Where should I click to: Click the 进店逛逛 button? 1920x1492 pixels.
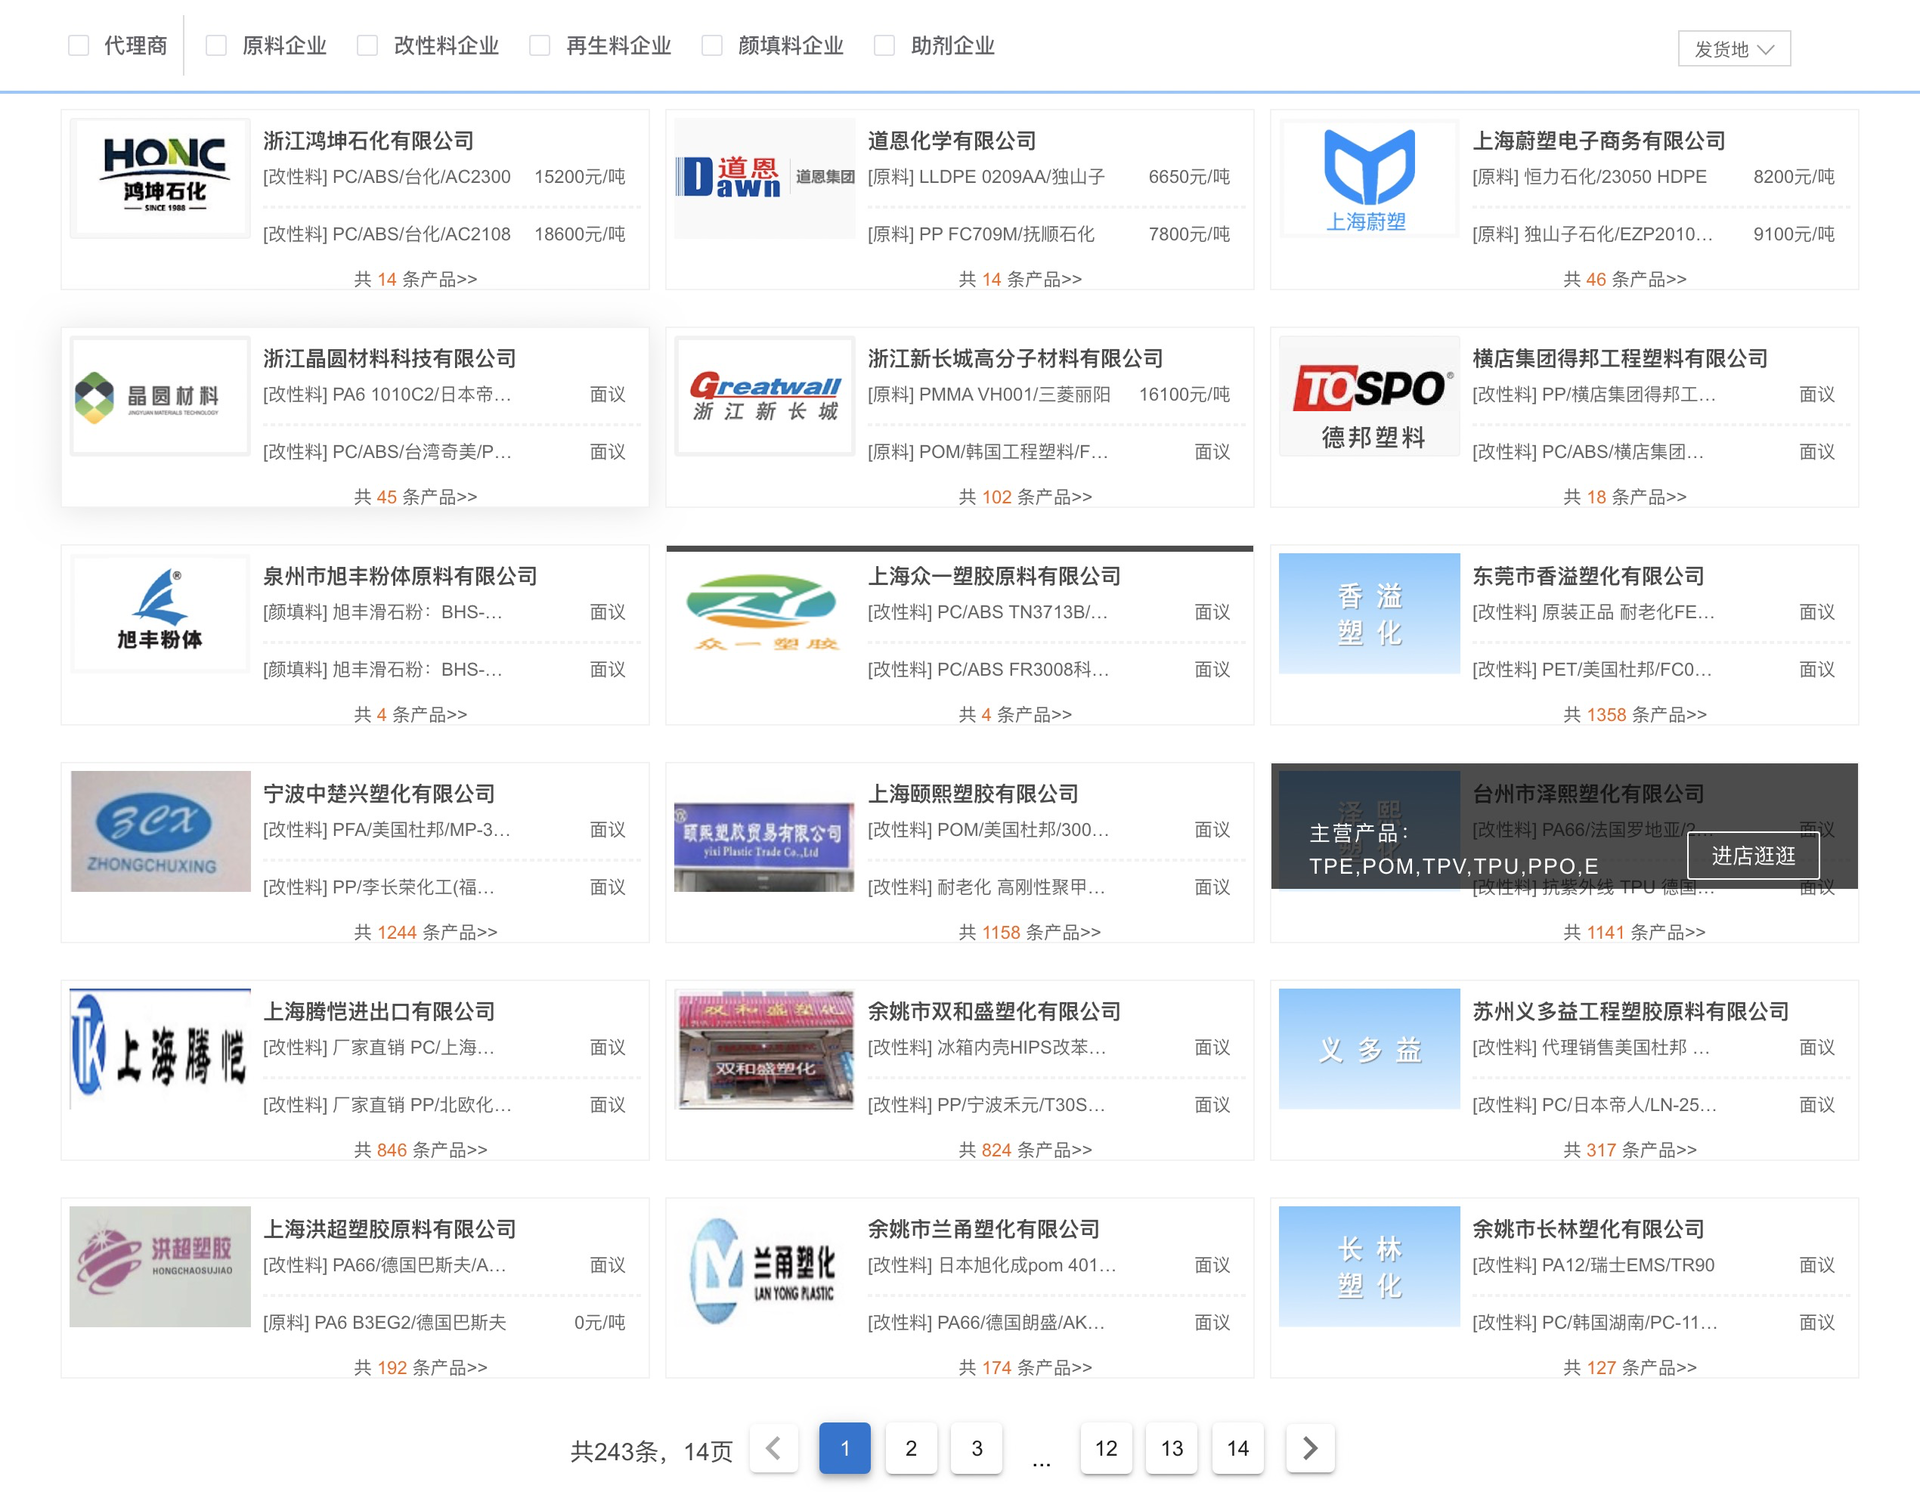1753,856
